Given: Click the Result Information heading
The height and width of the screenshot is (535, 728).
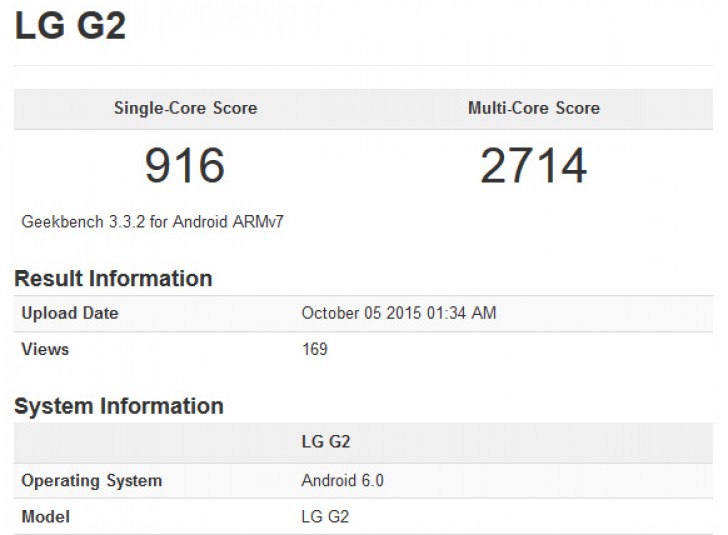Looking at the screenshot, I should (113, 279).
